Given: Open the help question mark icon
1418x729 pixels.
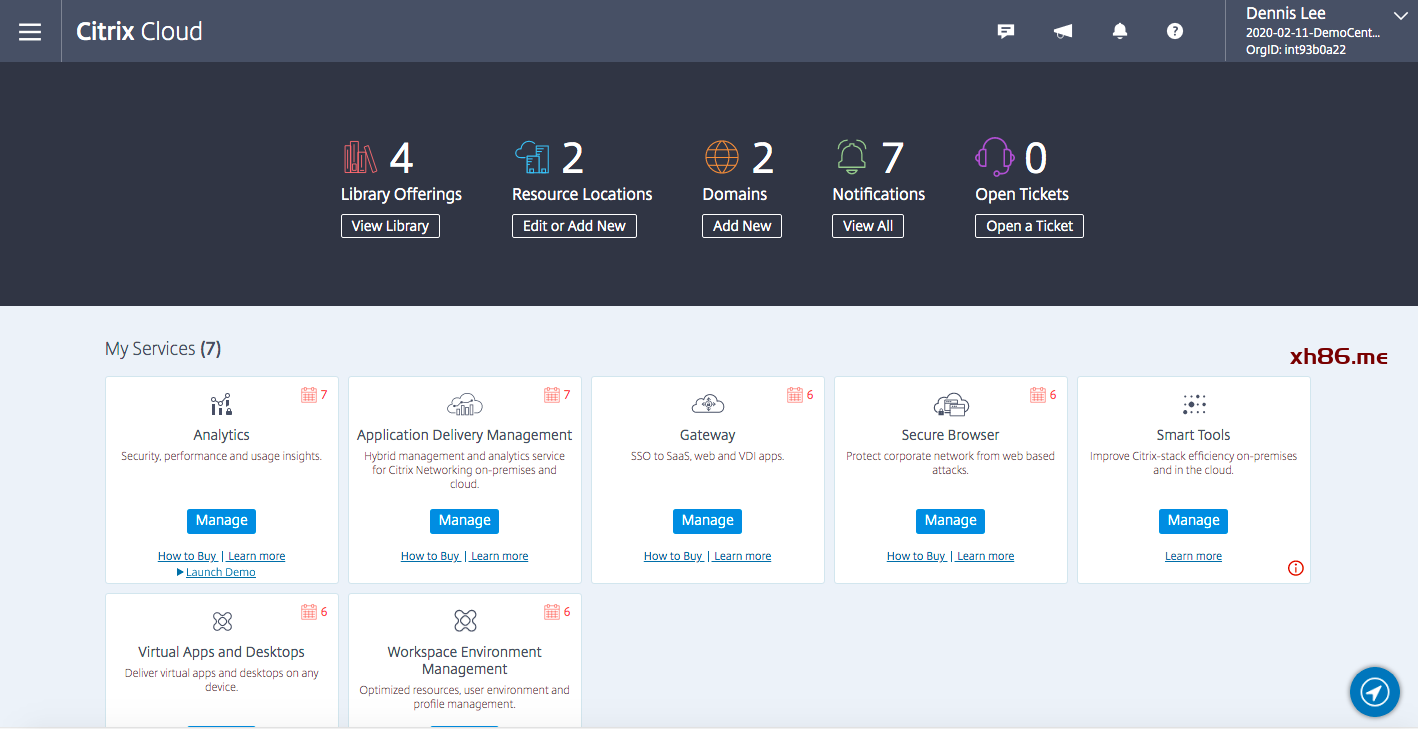Looking at the screenshot, I should pos(1175,31).
